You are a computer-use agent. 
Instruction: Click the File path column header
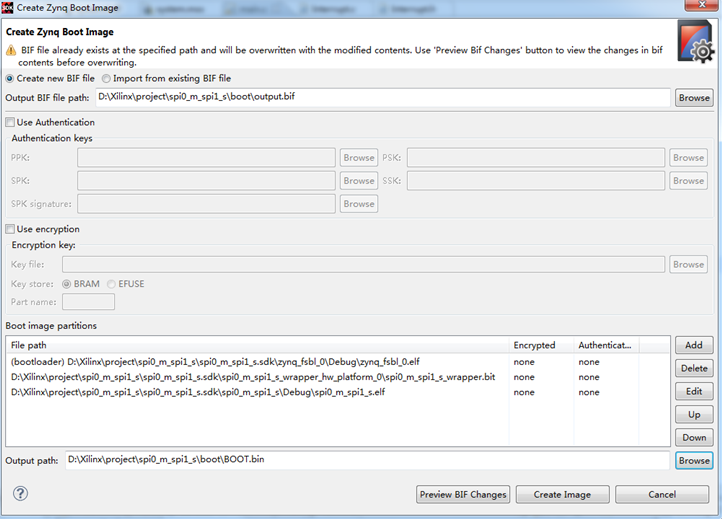257,345
